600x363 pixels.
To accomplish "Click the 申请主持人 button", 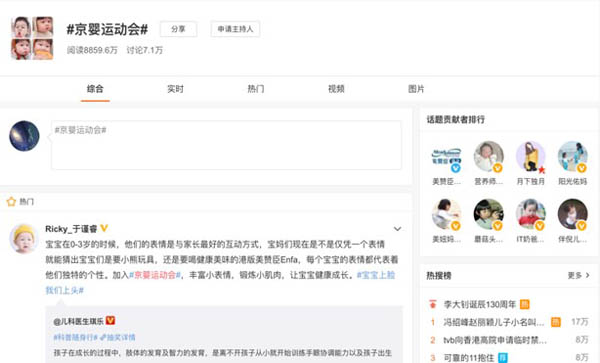I will pos(235,29).
